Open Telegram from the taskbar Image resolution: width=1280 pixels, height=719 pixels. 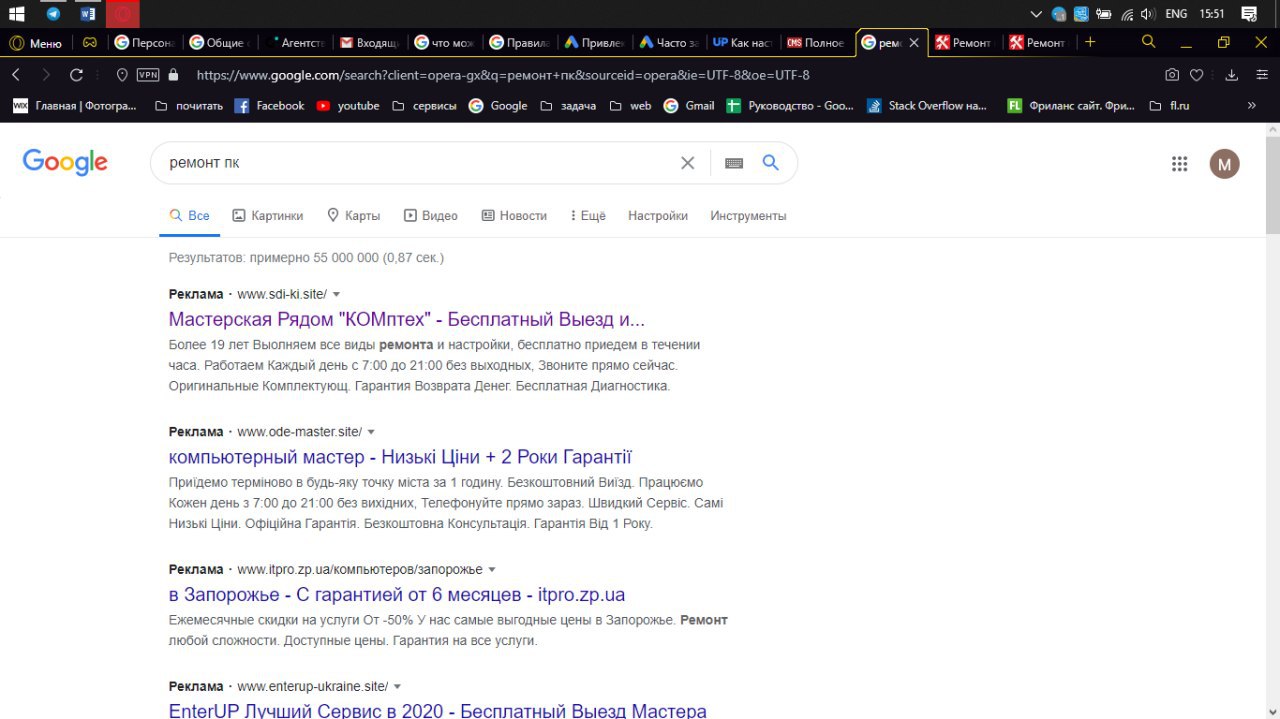53,14
